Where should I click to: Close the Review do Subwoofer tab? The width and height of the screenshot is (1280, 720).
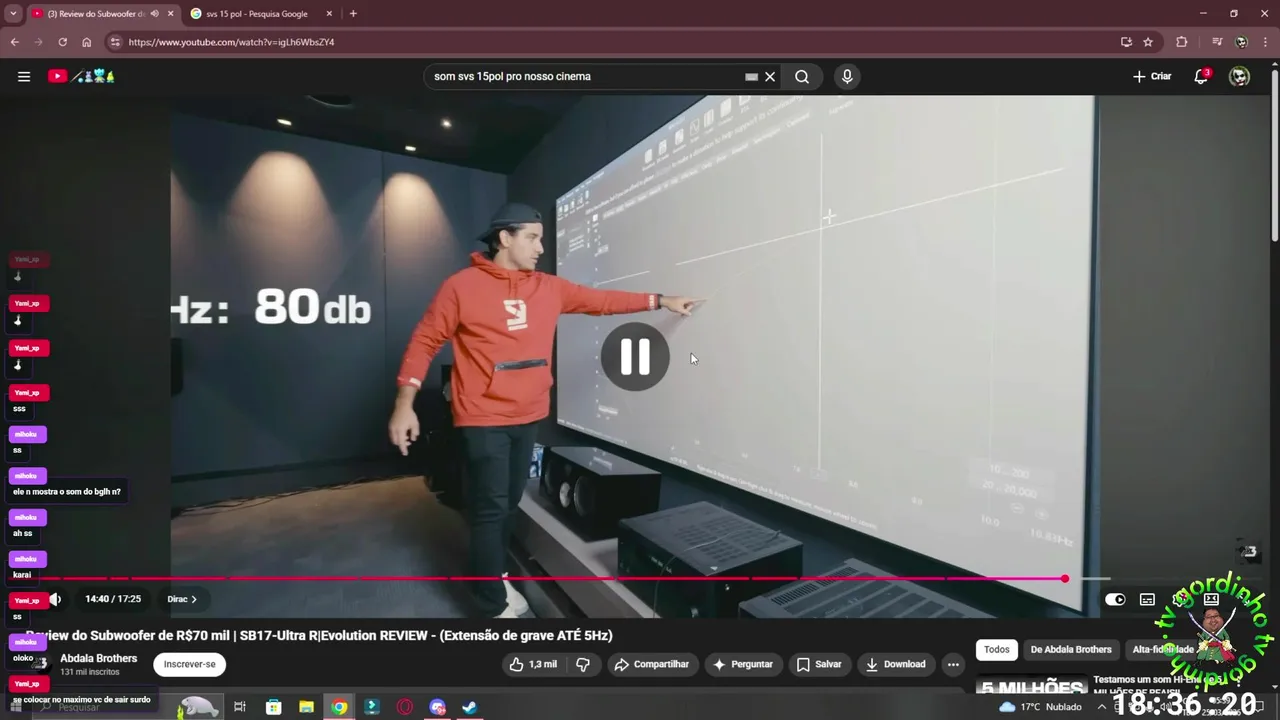tap(170, 14)
